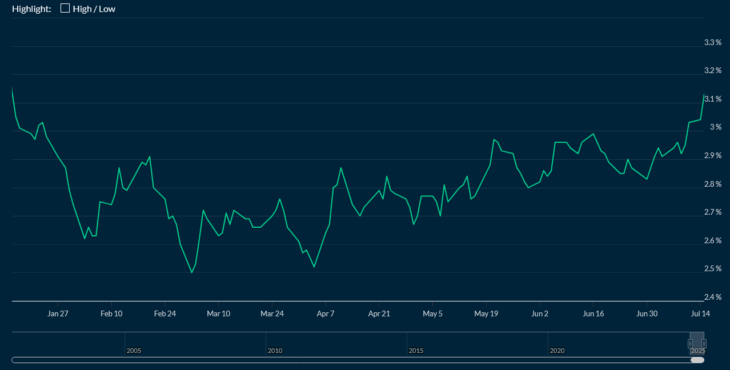Click the 'Jan 27' date axis label
Image resolution: width=730 pixels, height=370 pixels.
tap(58, 314)
